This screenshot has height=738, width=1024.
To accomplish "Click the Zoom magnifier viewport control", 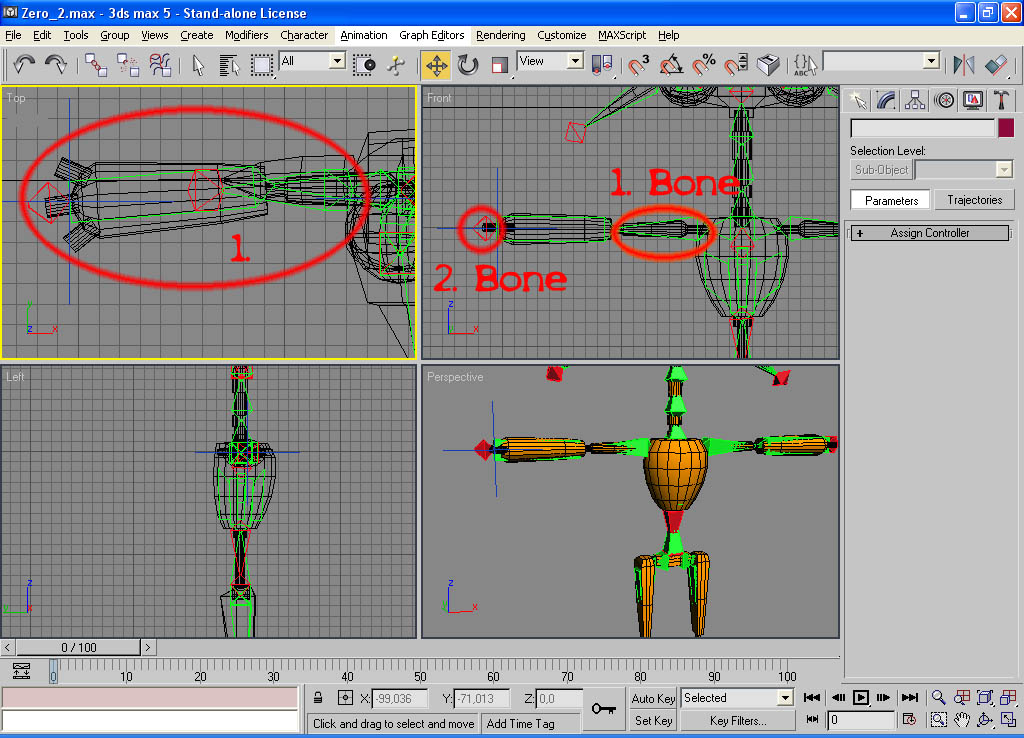I will 939,697.
